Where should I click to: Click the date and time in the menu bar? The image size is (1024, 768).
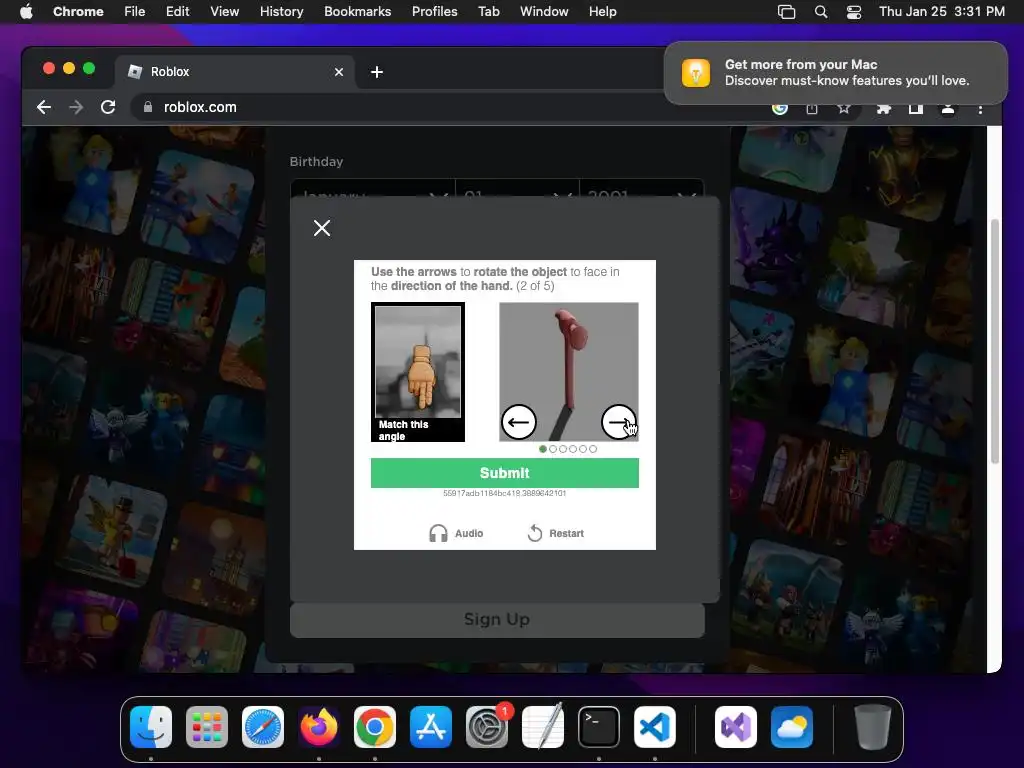pos(942,11)
